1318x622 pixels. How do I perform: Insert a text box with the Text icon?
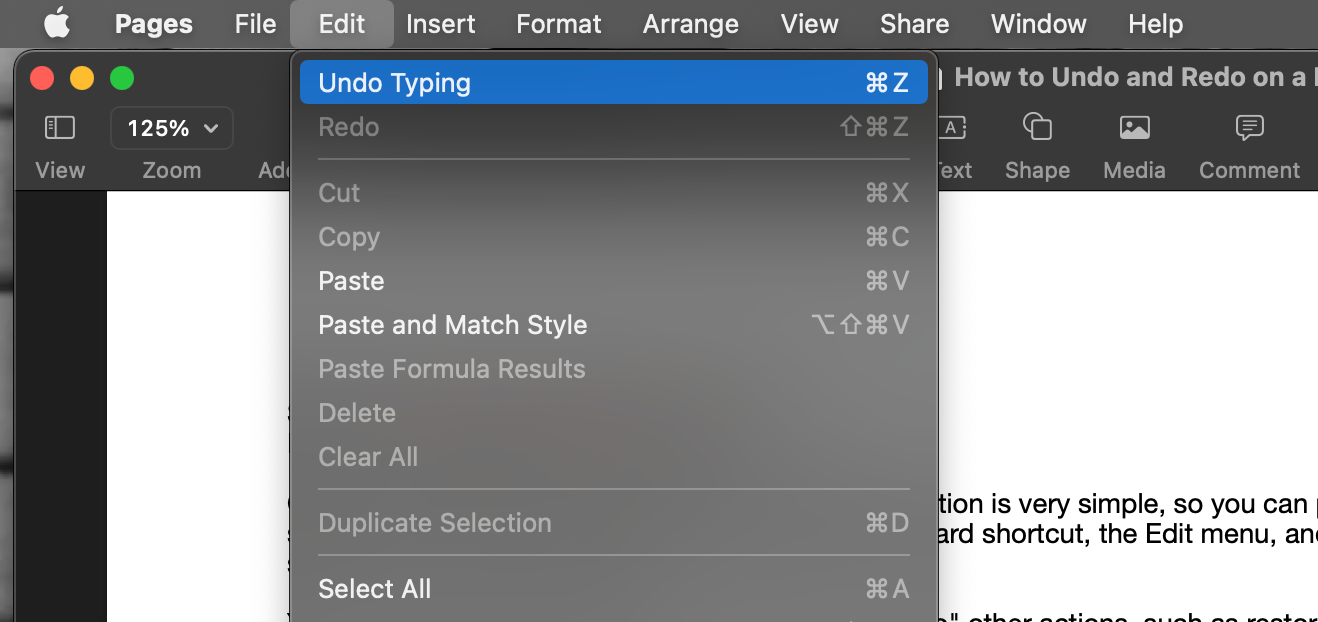tap(950, 127)
